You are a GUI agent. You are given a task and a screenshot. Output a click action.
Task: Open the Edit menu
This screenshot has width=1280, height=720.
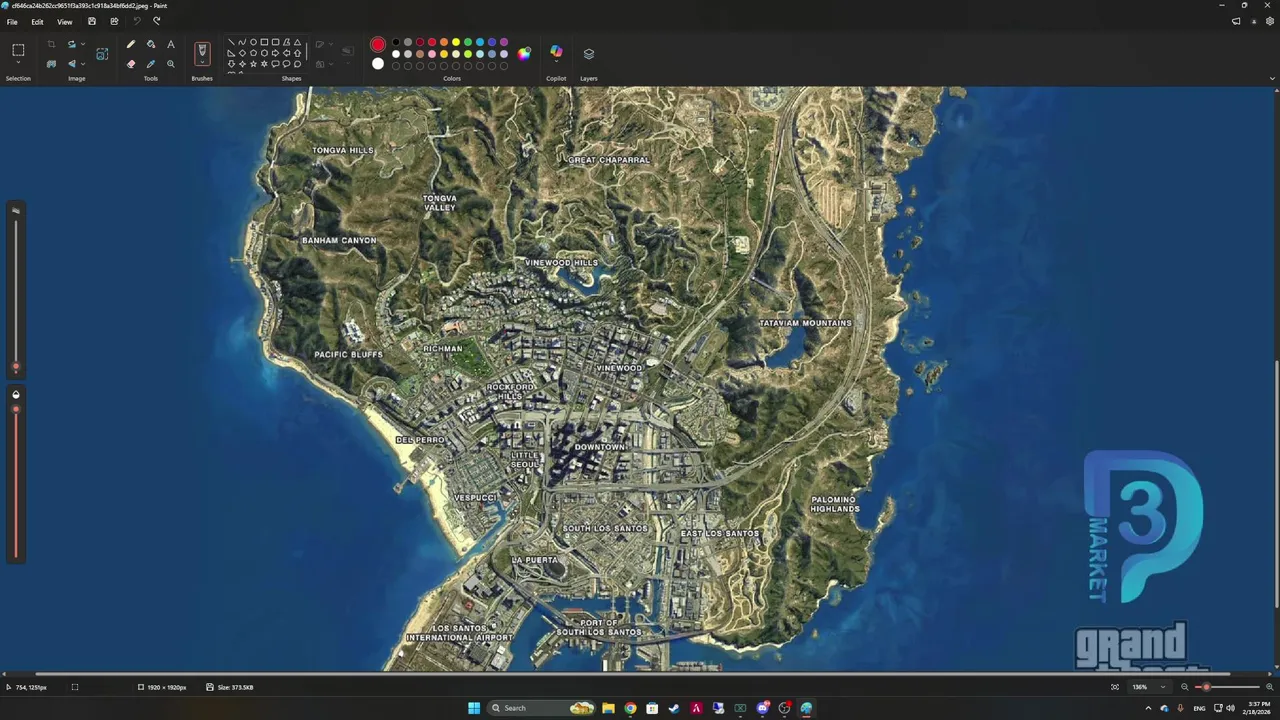tap(37, 21)
